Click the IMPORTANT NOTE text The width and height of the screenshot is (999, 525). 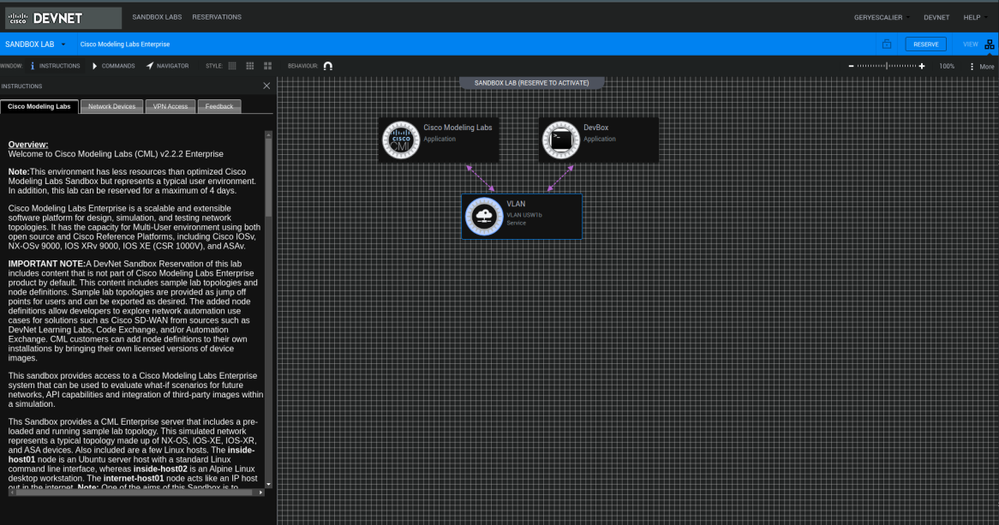tap(47, 264)
